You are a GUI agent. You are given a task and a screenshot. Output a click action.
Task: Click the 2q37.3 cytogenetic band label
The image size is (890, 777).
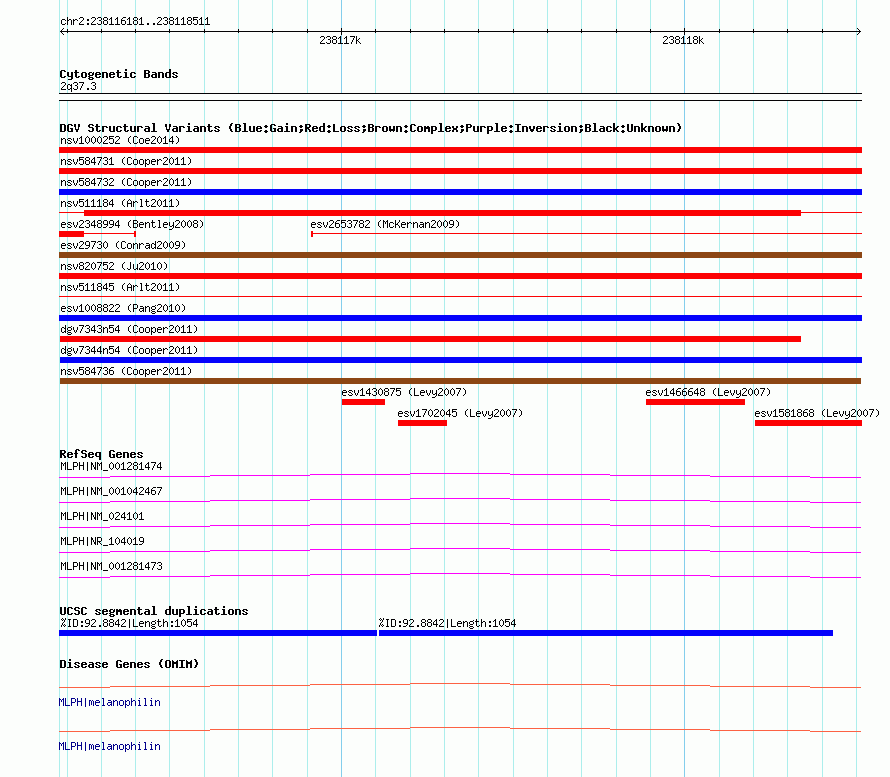click(78, 86)
